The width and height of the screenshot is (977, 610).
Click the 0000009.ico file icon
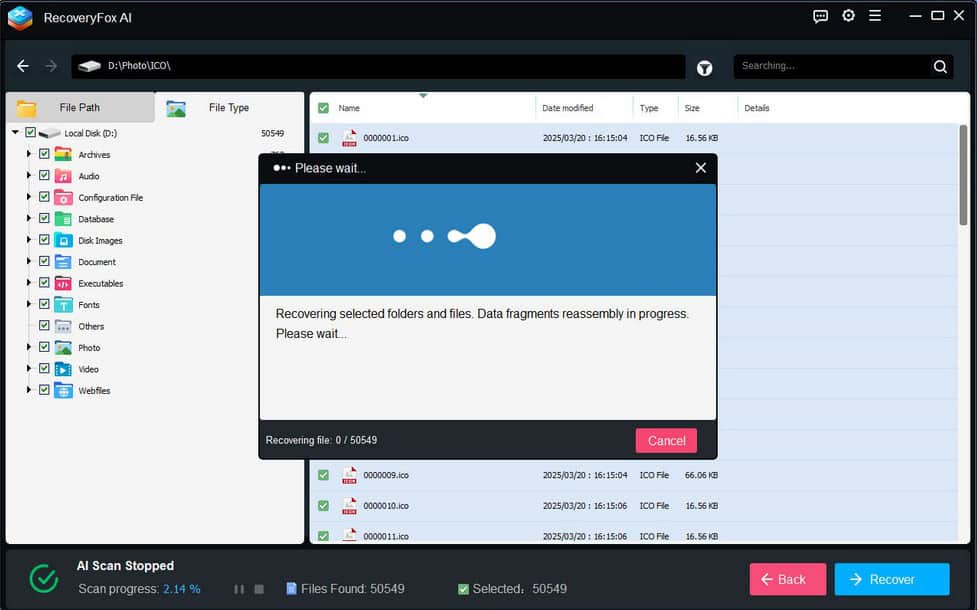pyautogui.click(x=349, y=475)
